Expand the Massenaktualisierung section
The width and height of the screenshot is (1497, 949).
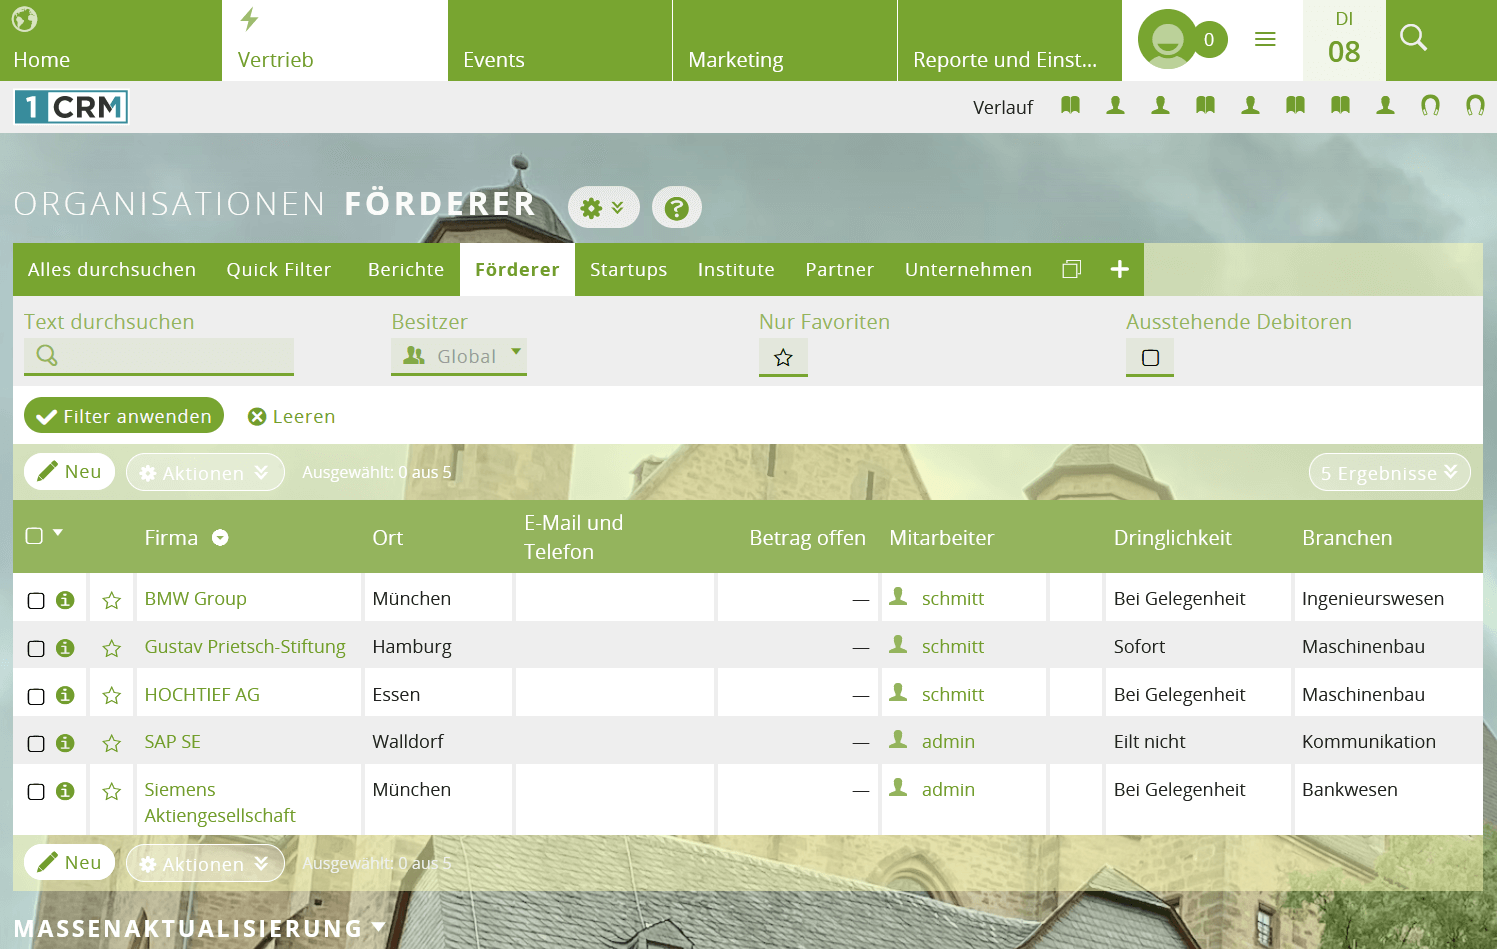tap(199, 928)
